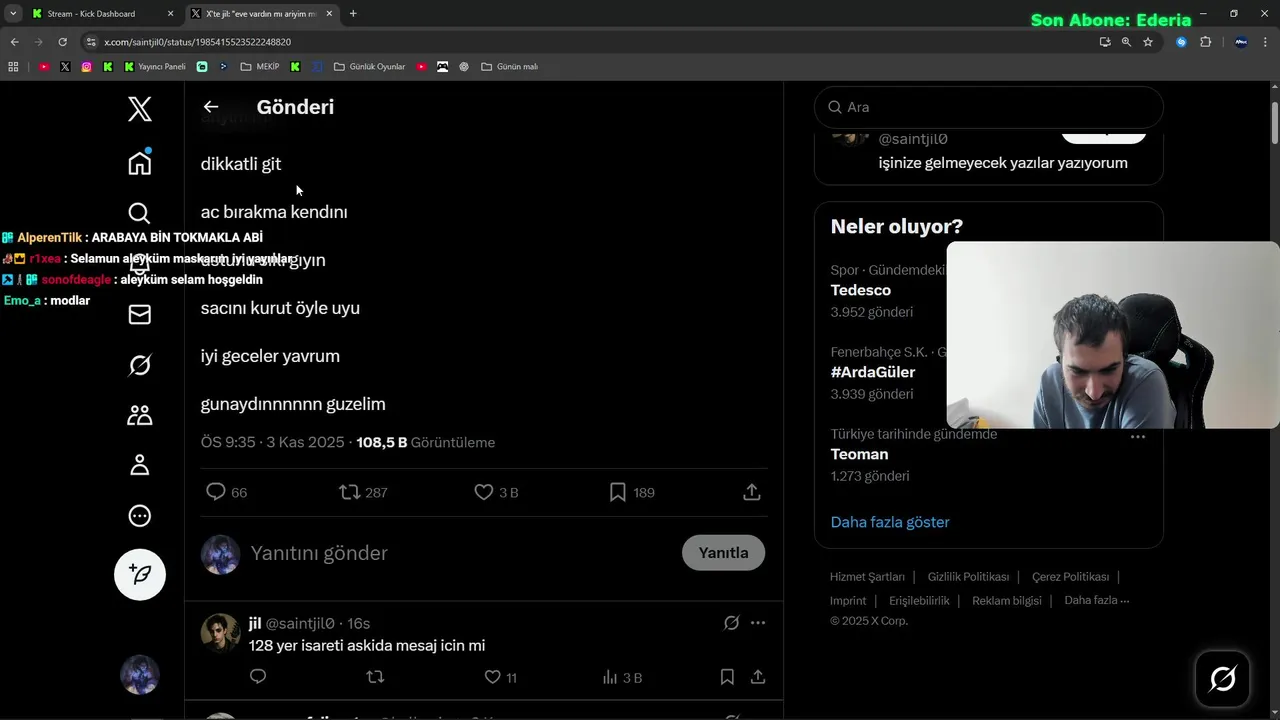Go to X home via the X logo

click(x=140, y=109)
